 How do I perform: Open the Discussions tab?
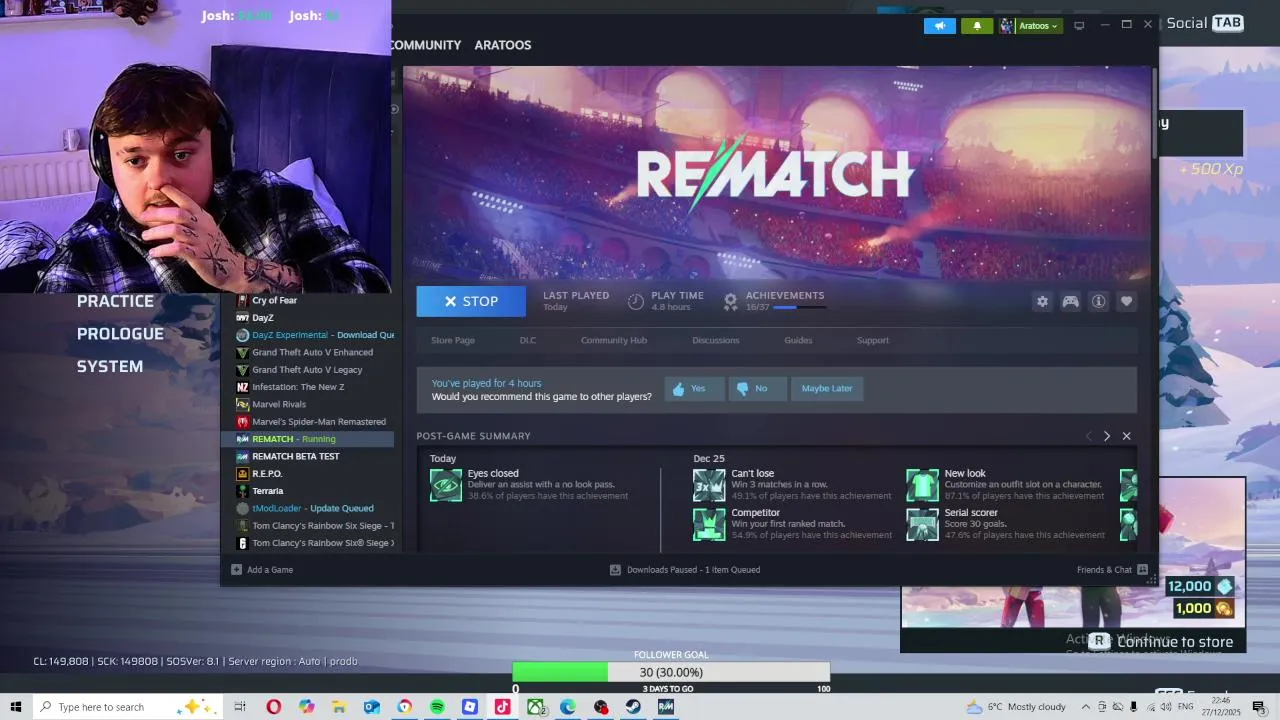click(716, 340)
